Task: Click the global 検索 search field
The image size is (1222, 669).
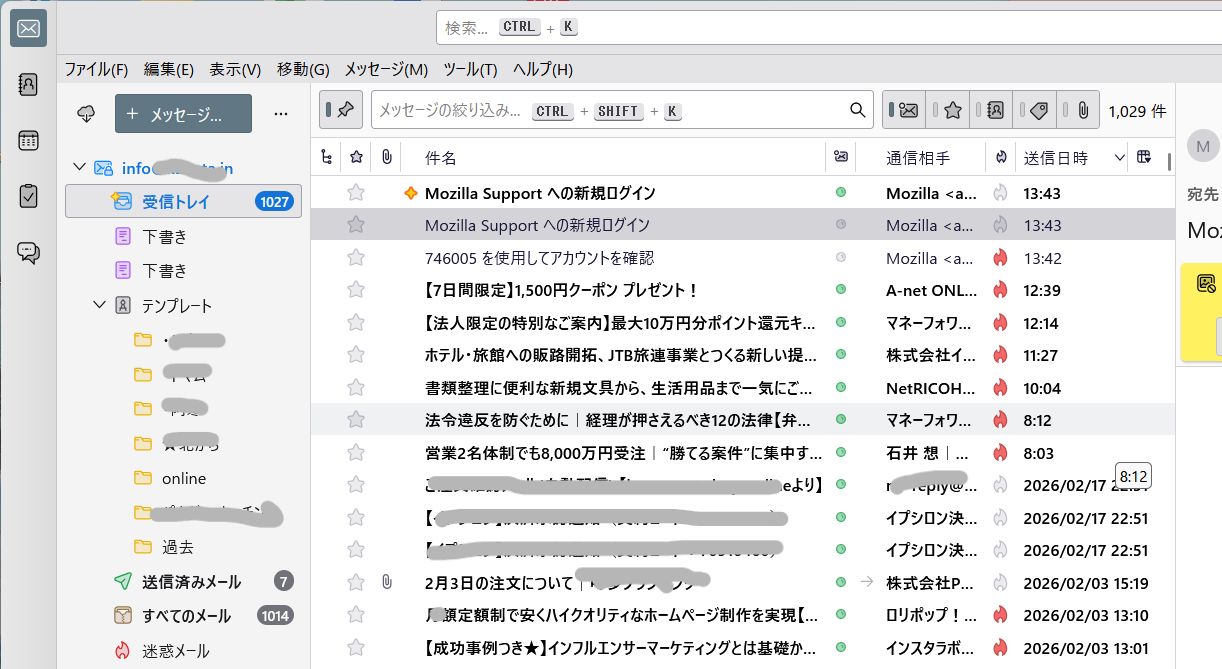Action: [x=829, y=27]
